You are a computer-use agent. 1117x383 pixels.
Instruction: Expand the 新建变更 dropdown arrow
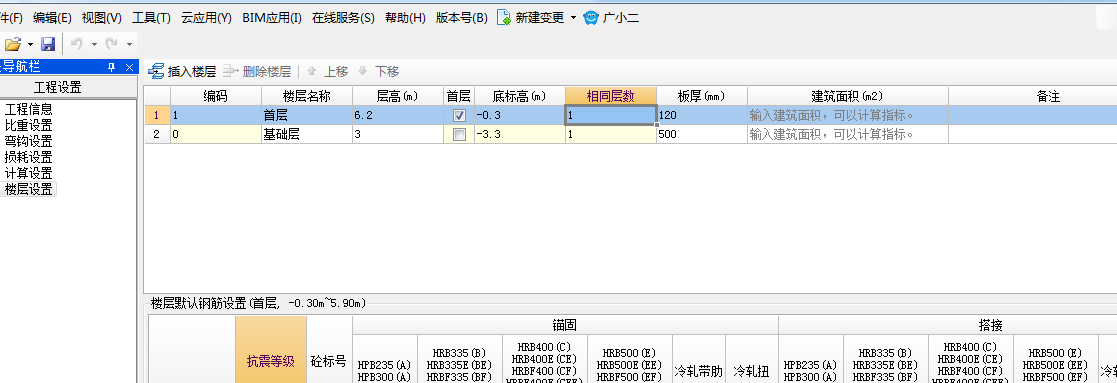coord(573,18)
